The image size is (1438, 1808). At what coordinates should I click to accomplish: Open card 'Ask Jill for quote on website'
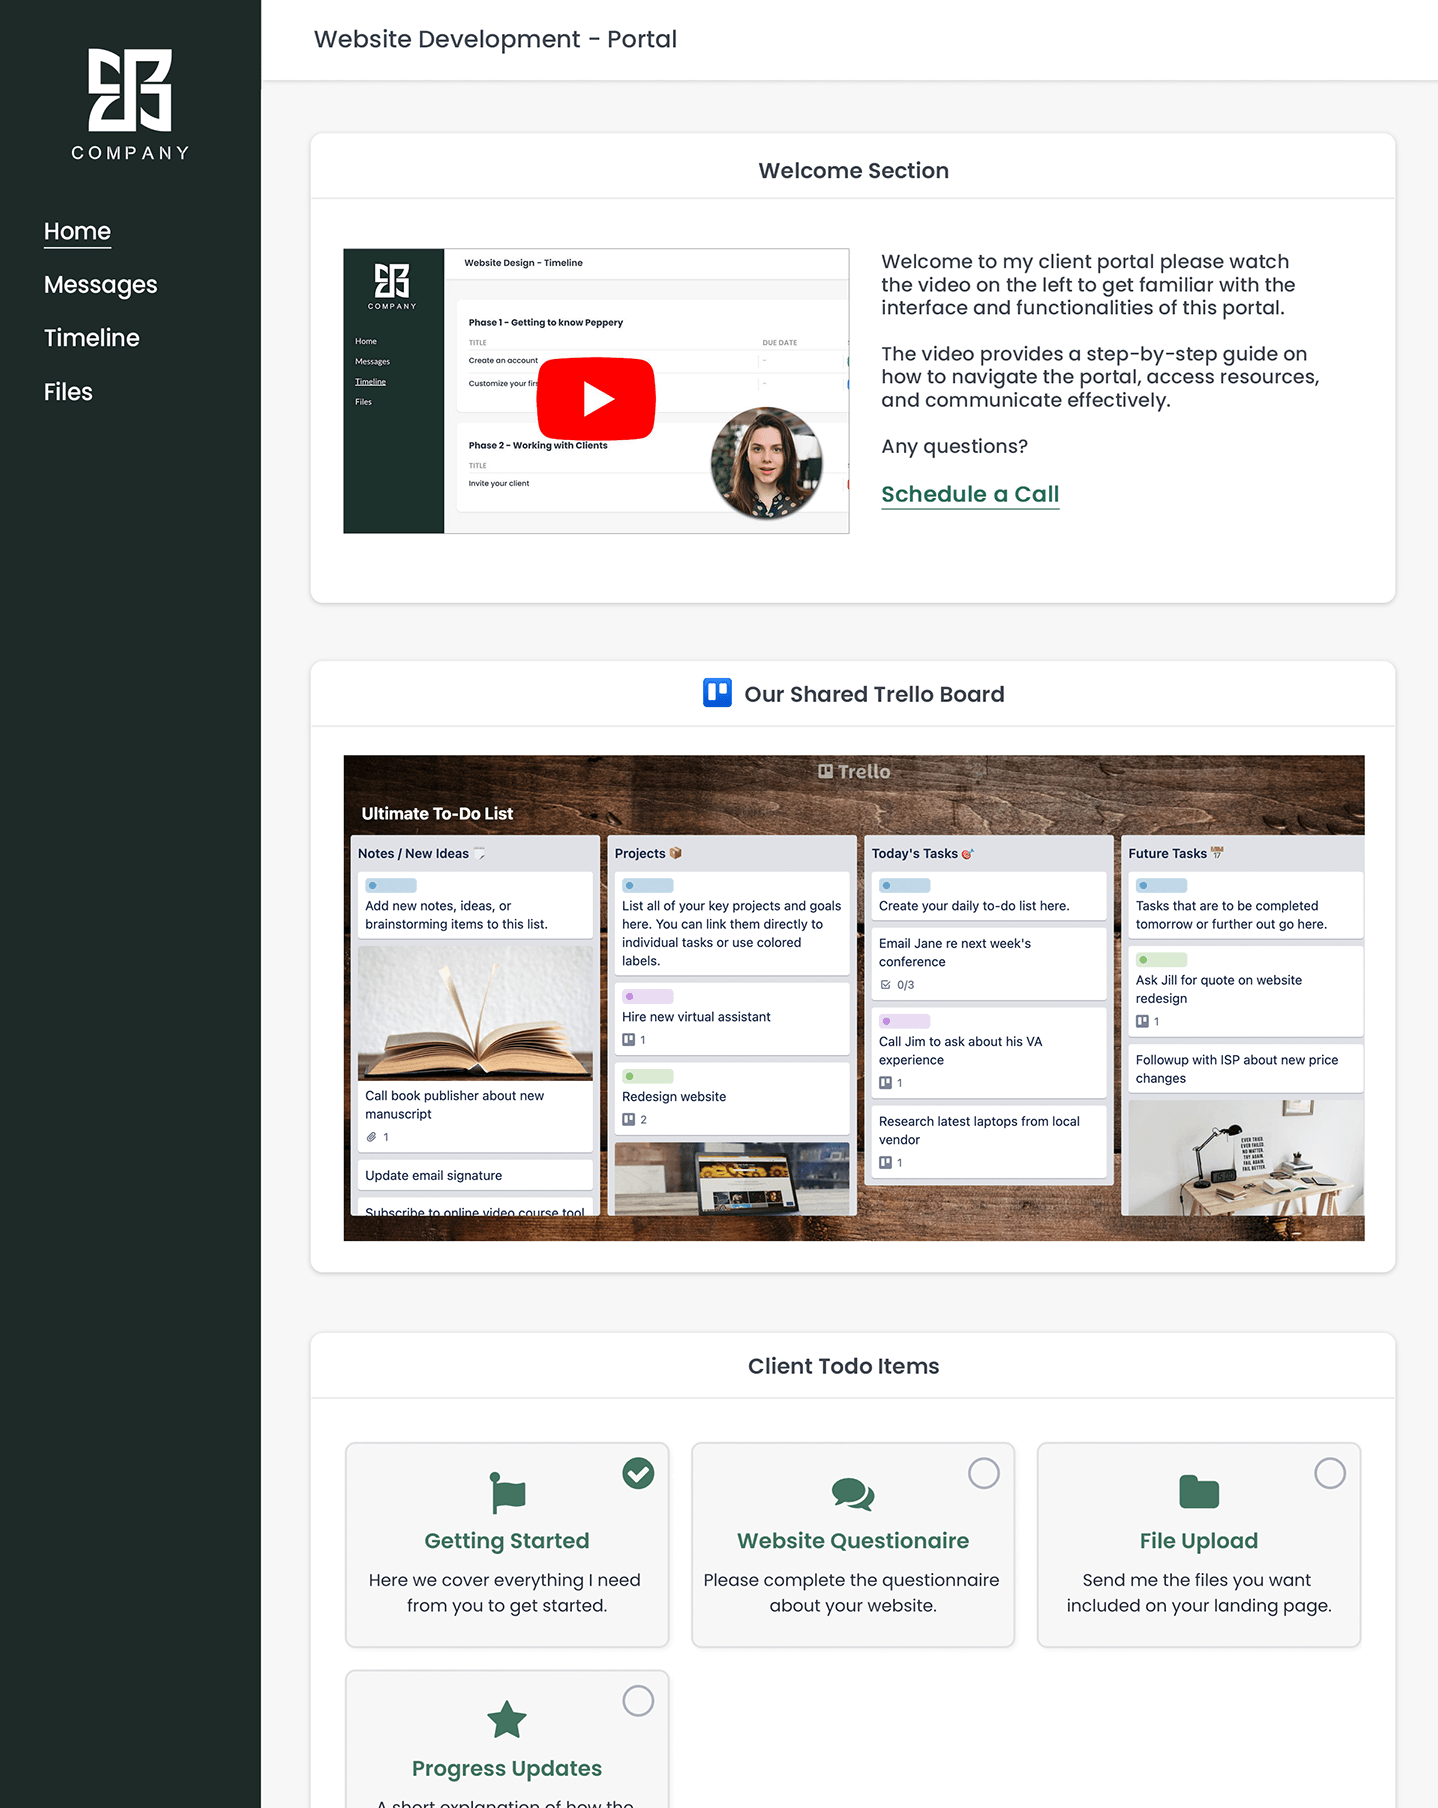(1245, 991)
